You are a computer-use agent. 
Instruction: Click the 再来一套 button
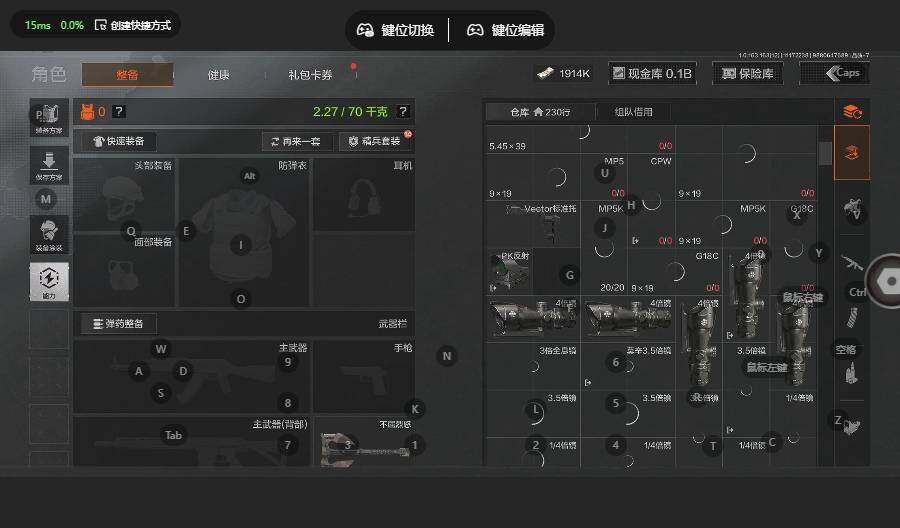[x=296, y=141]
